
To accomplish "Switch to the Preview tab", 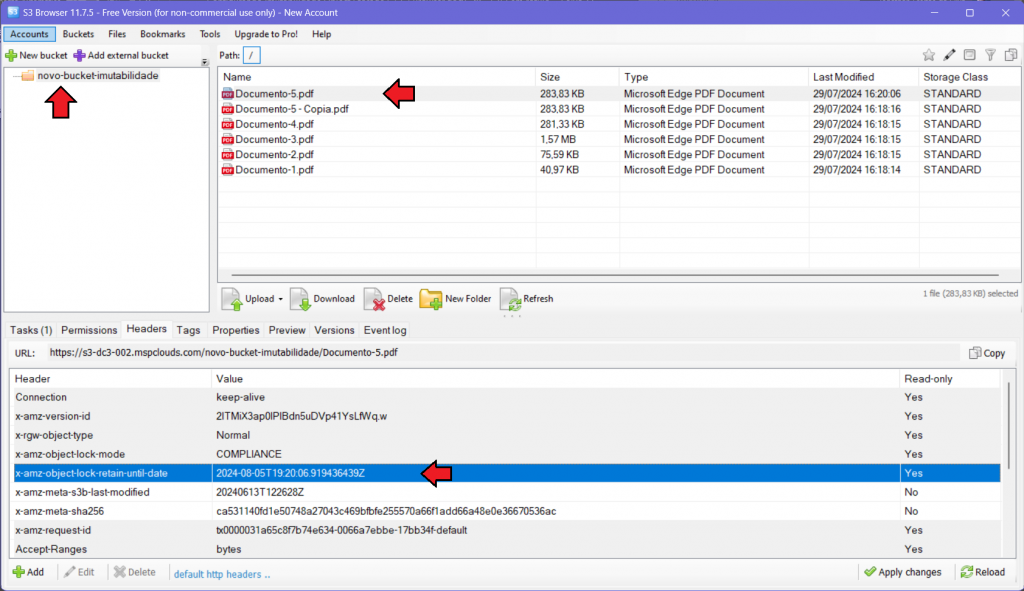I will [287, 330].
